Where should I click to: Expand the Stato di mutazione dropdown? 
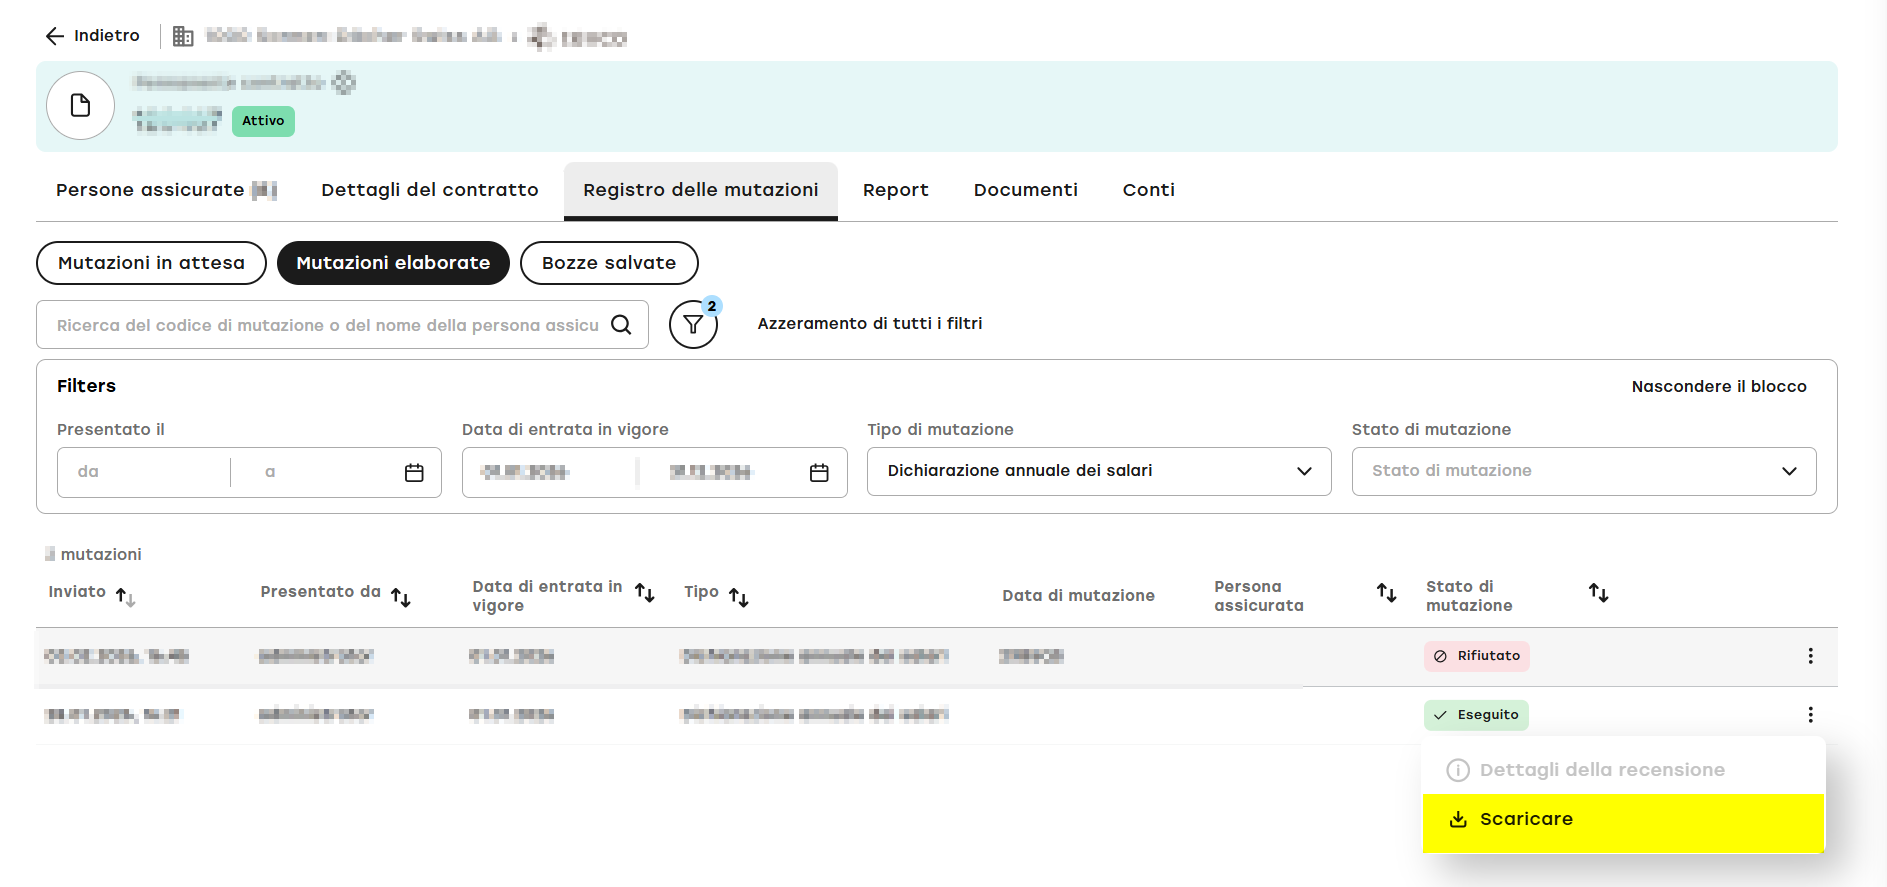[1584, 471]
